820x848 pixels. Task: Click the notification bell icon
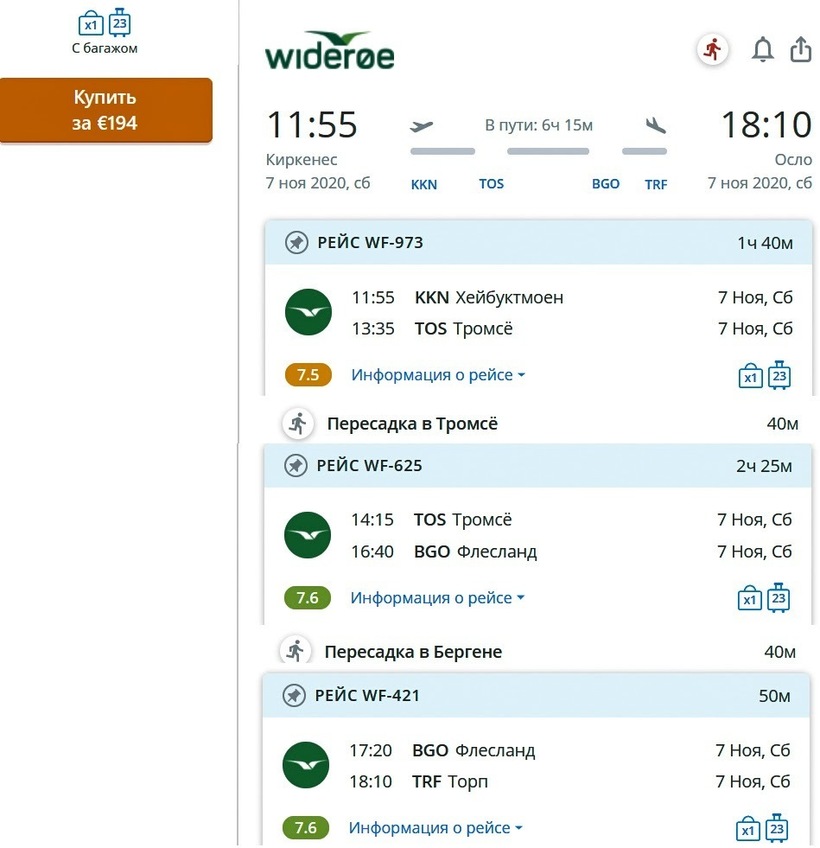(763, 49)
